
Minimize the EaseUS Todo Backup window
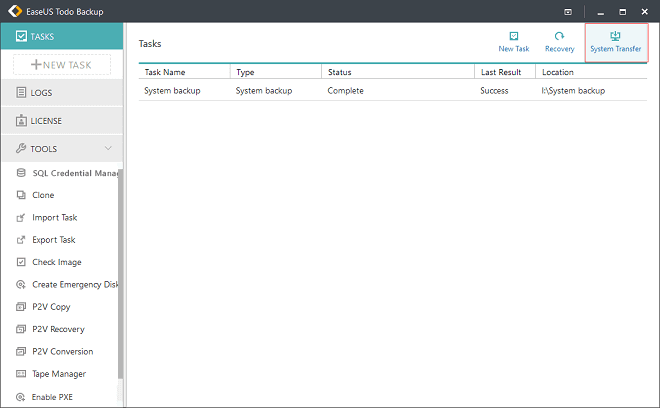tap(601, 12)
